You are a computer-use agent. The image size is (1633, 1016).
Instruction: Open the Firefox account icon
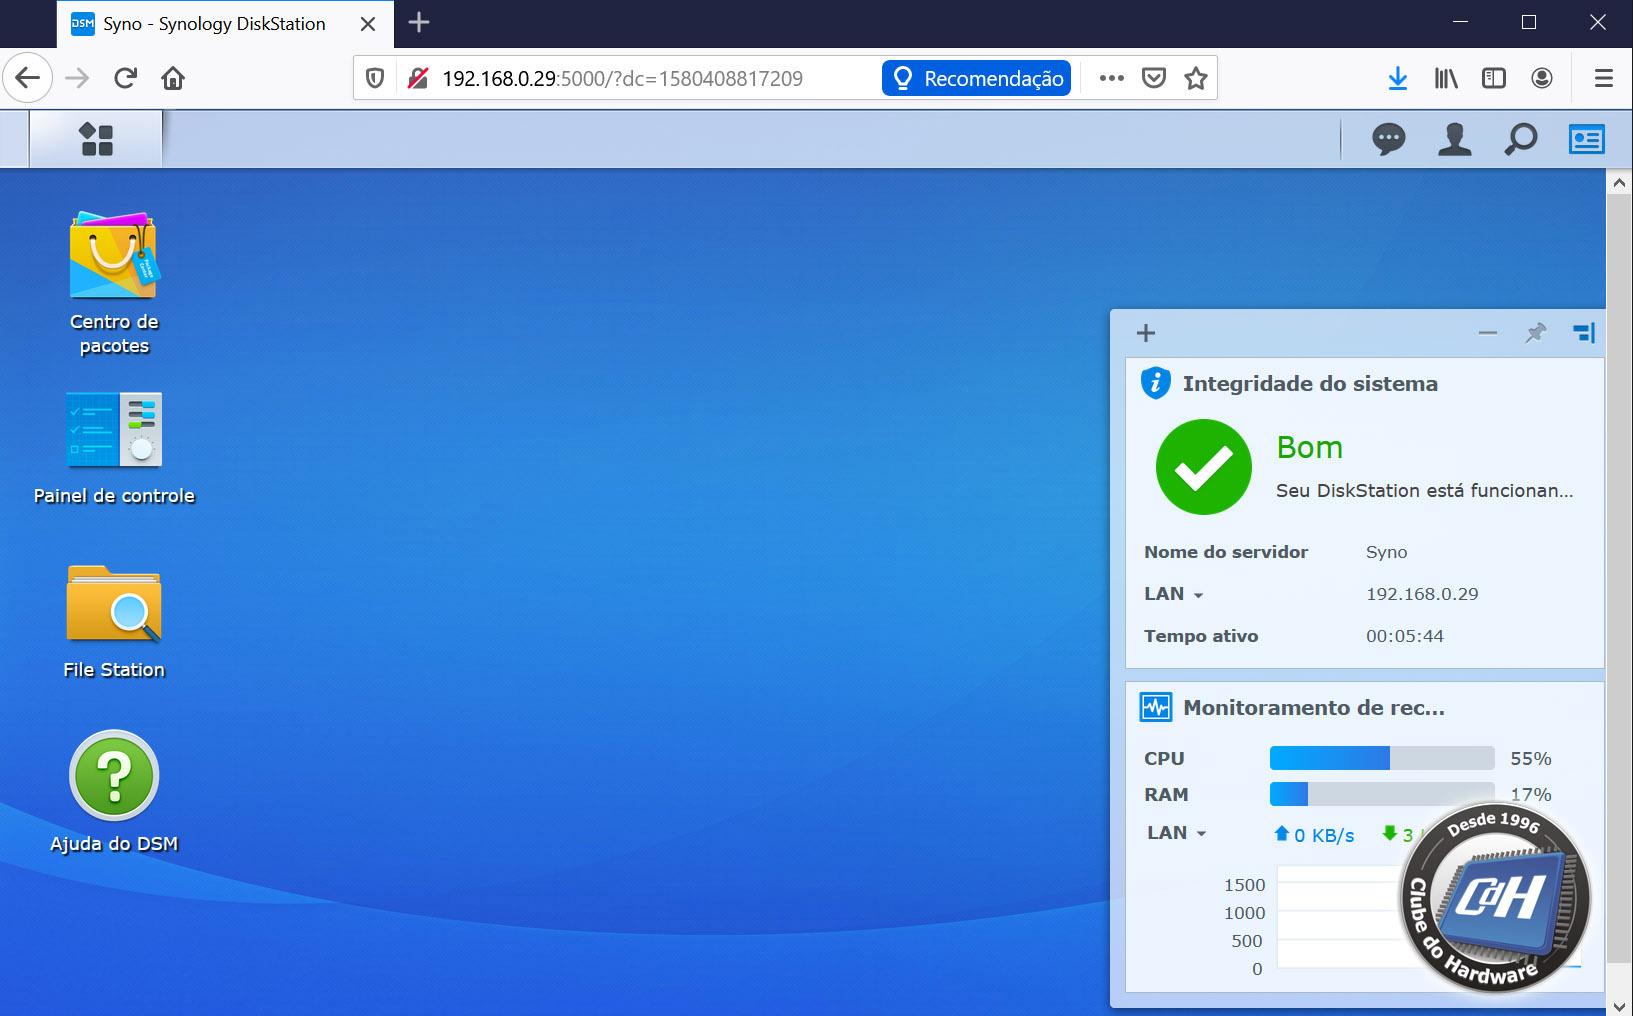pyautogui.click(x=1542, y=78)
